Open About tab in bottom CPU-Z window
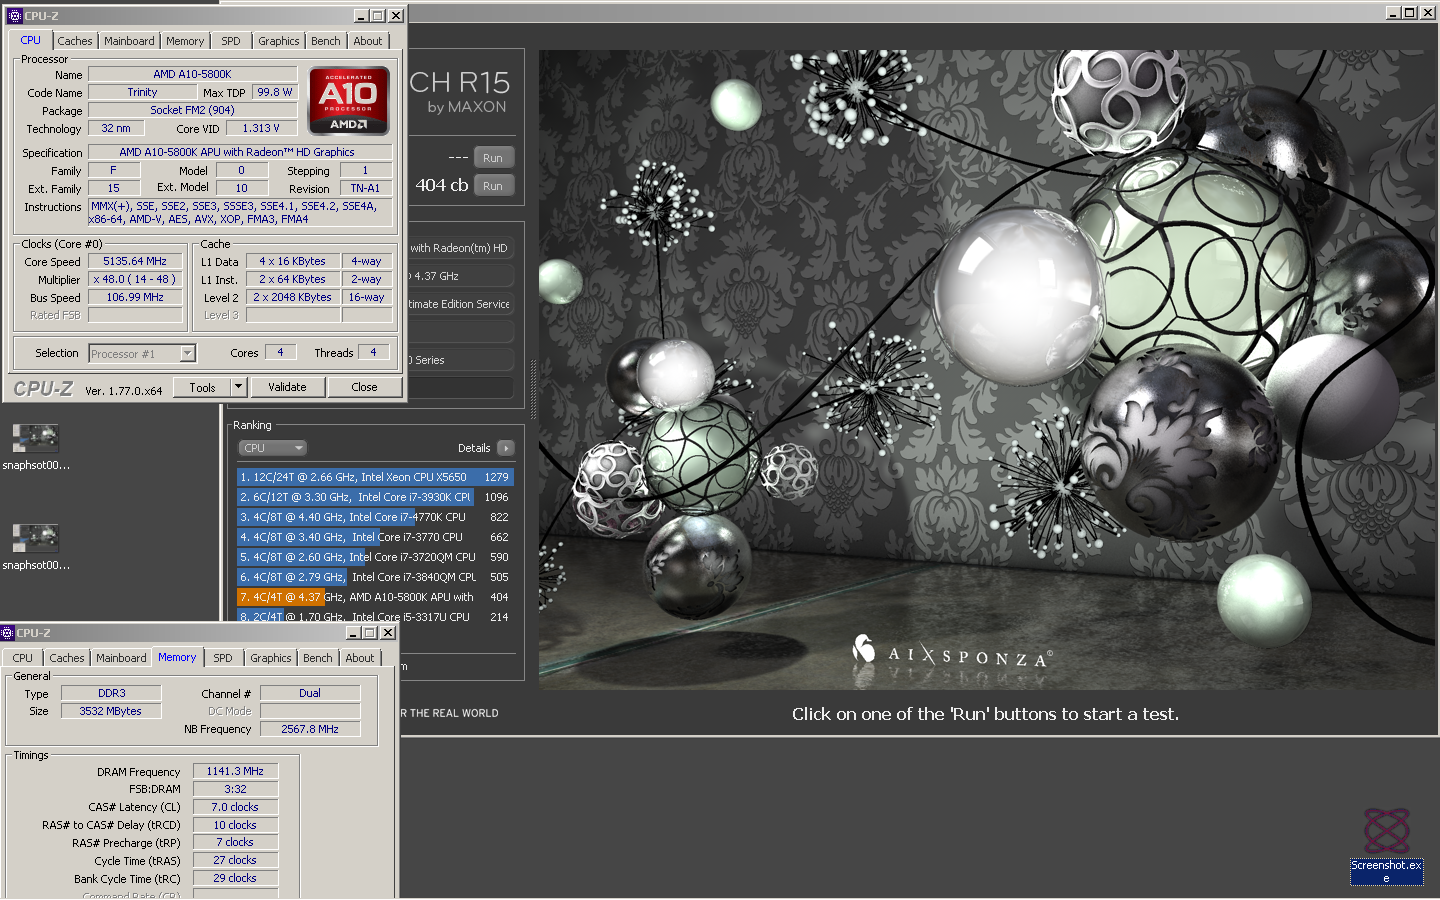The width and height of the screenshot is (1440, 900). pos(360,658)
